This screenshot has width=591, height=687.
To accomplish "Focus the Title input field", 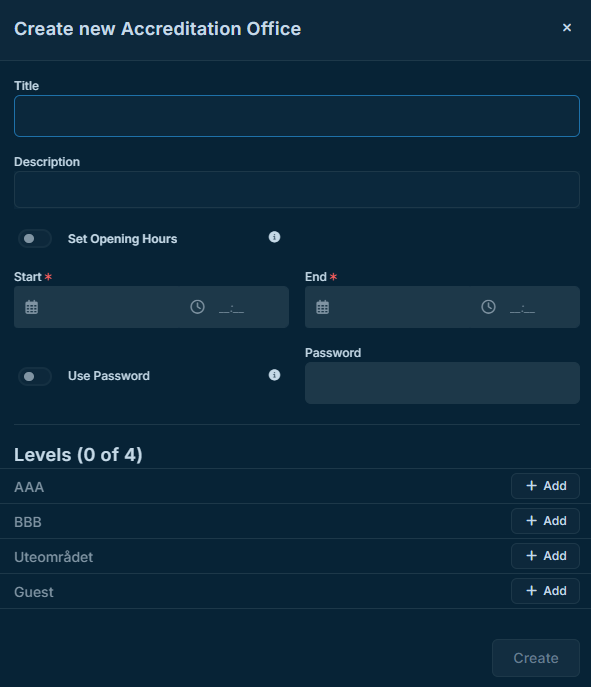I will (297, 116).
